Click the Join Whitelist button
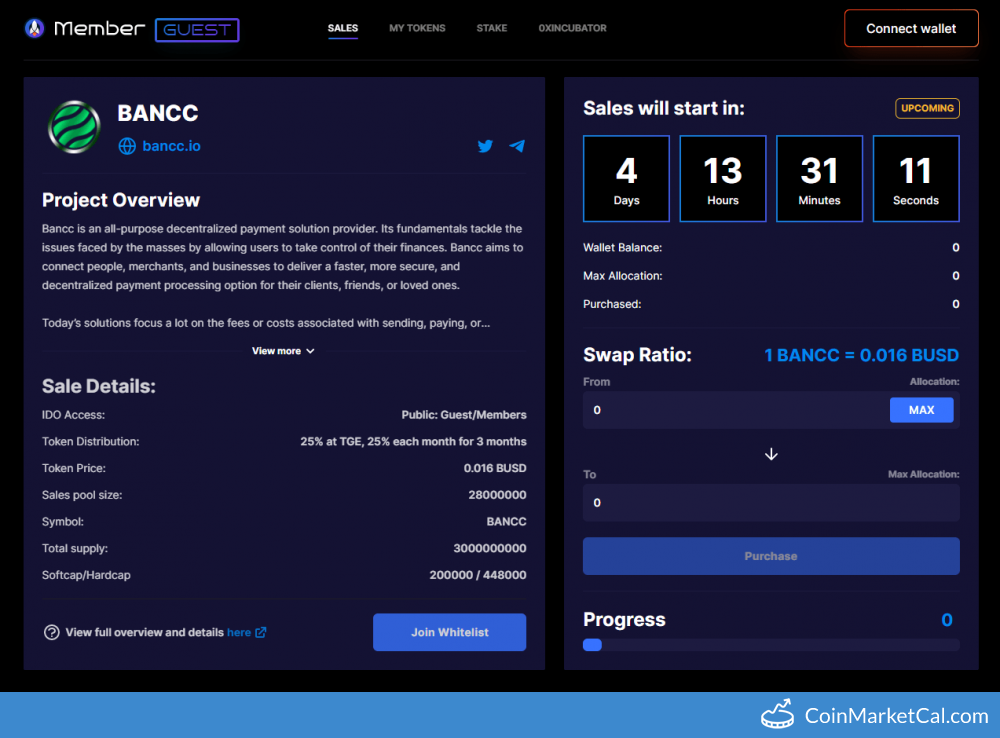The image size is (1000, 738). click(449, 632)
